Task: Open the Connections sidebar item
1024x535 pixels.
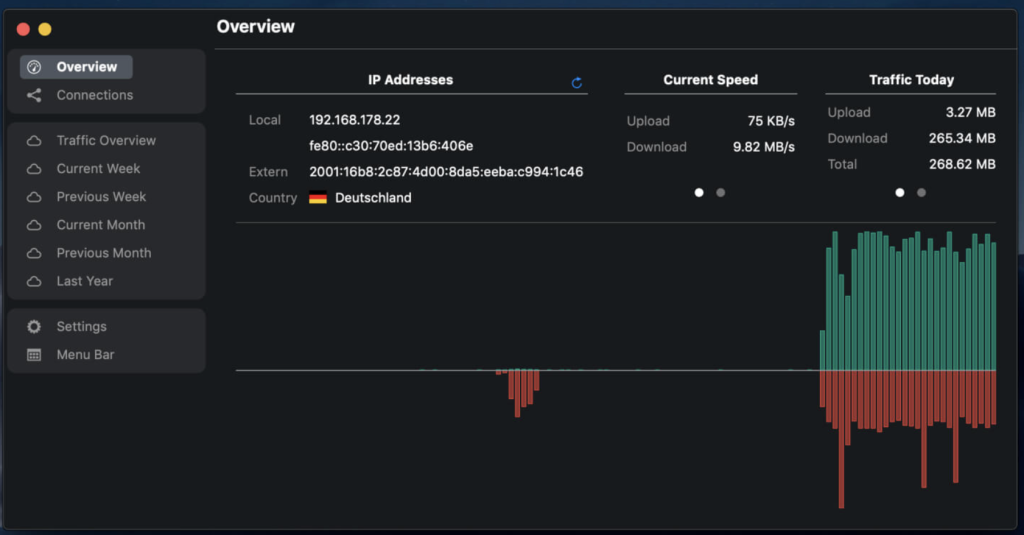Action: click(95, 95)
